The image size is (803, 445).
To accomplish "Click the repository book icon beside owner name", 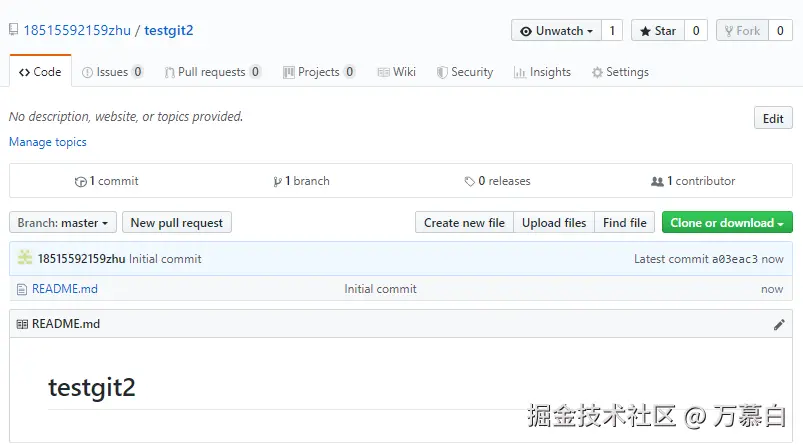I will point(14,30).
